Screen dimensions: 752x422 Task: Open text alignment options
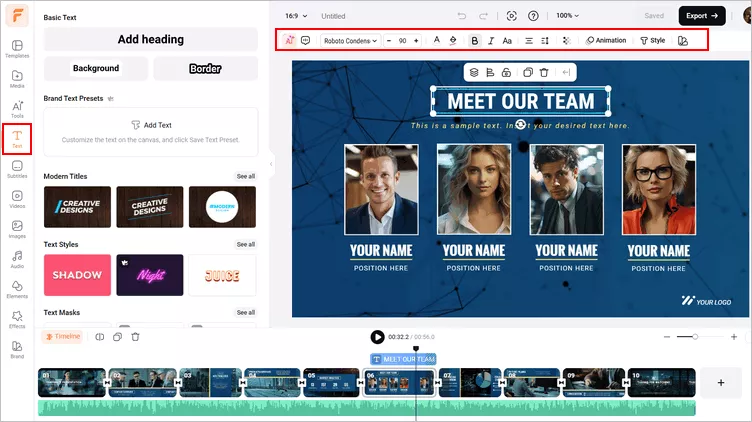point(529,41)
